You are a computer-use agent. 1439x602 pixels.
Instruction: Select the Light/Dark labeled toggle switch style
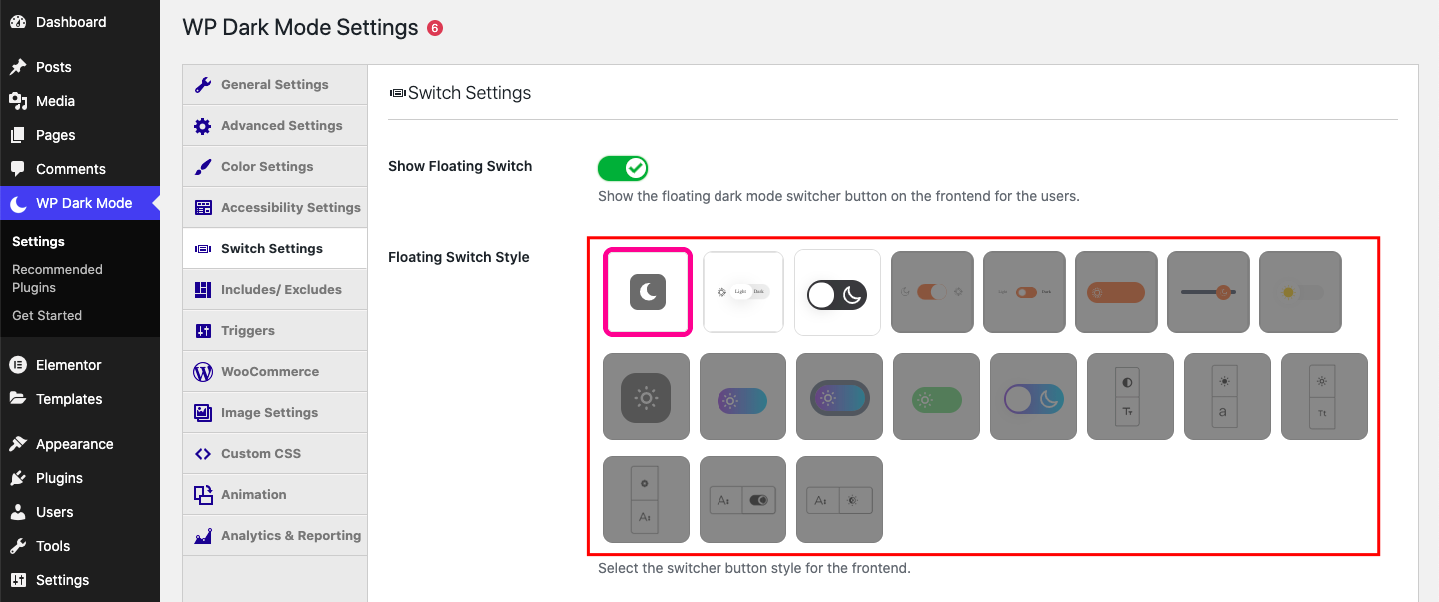coord(742,292)
